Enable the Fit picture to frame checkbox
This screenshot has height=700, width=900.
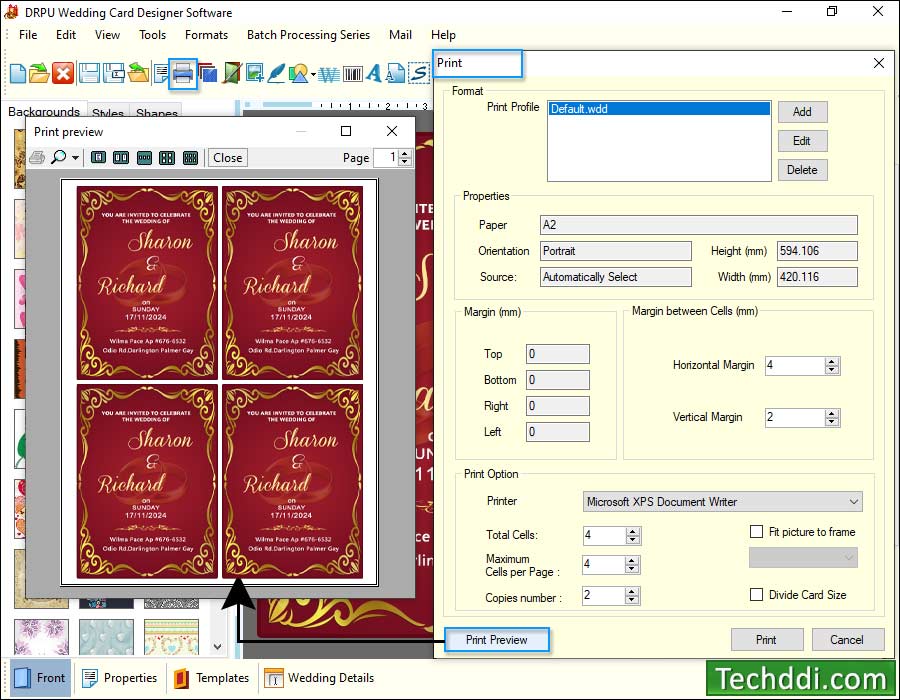coord(757,531)
